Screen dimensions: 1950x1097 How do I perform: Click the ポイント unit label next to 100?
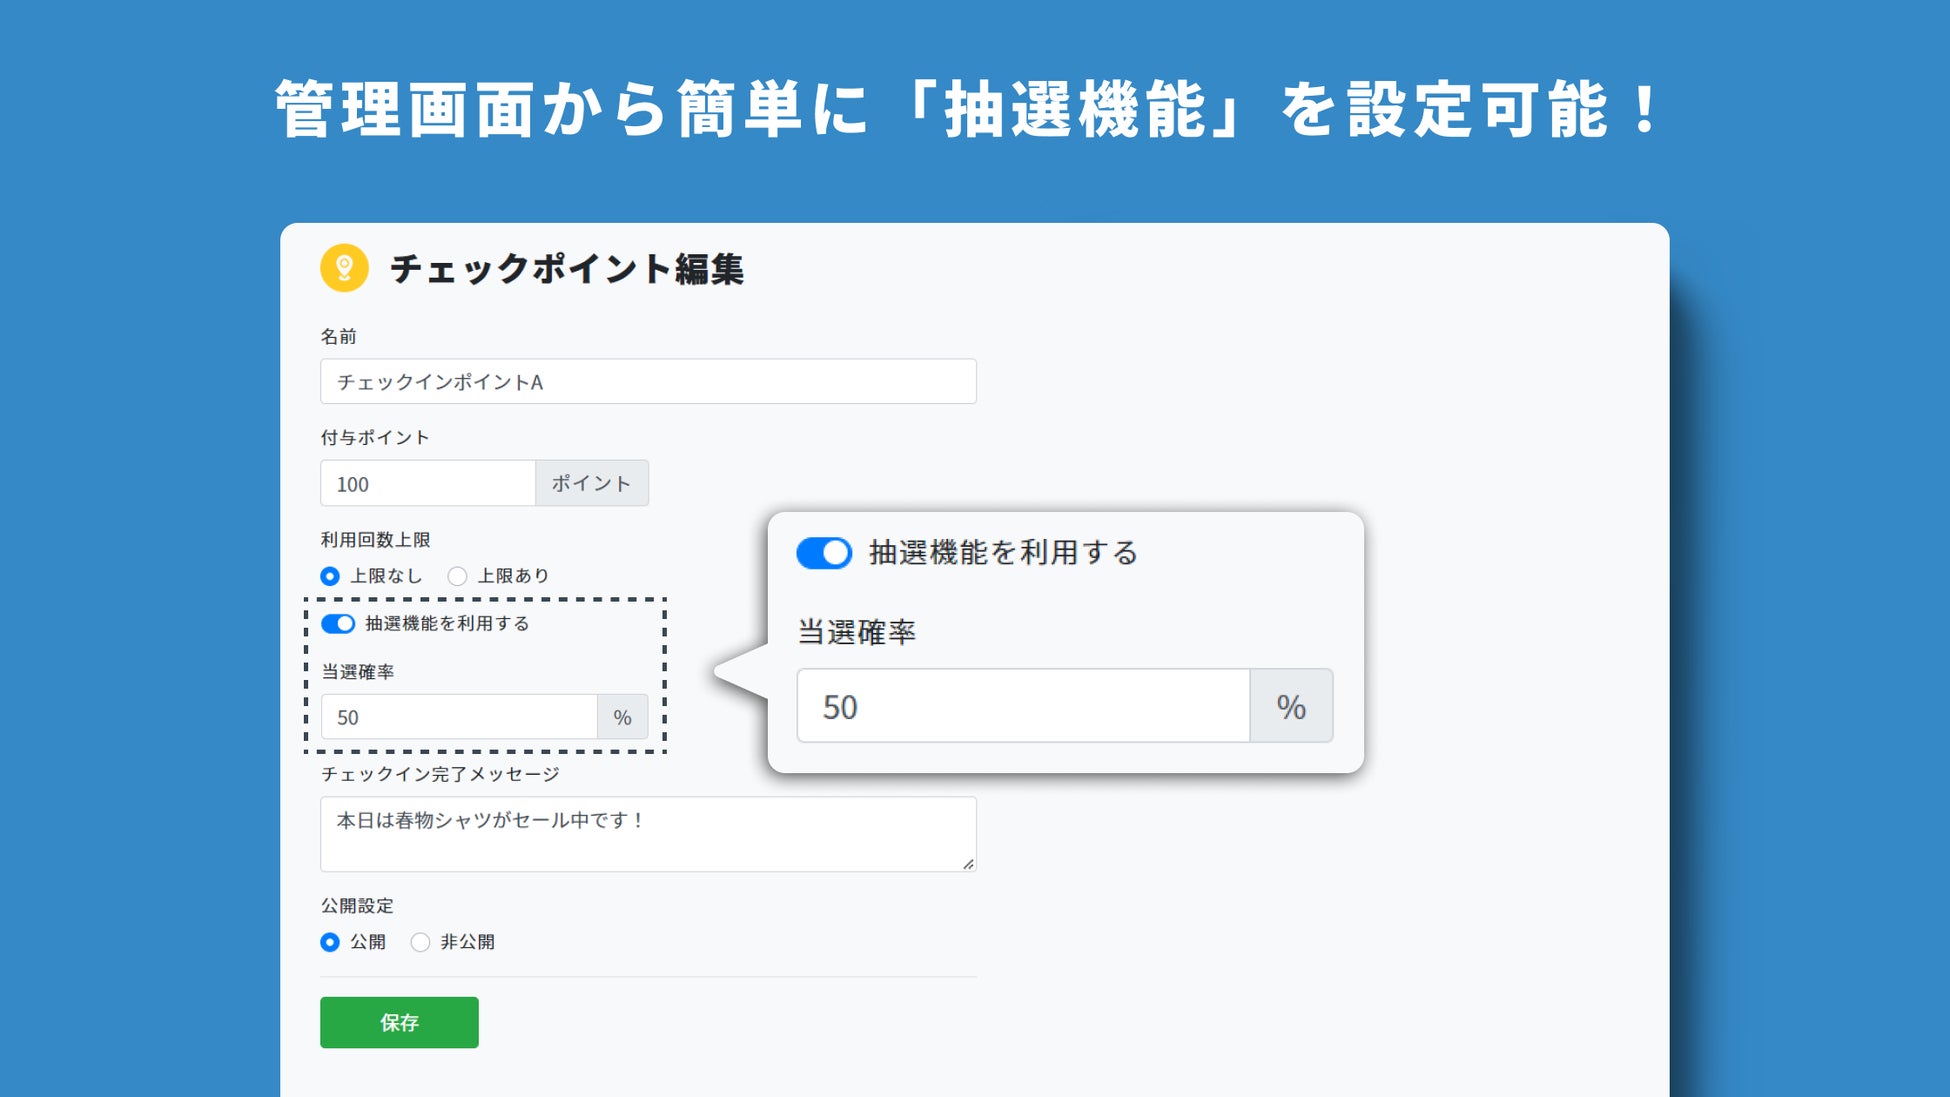(x=591, y=484)
